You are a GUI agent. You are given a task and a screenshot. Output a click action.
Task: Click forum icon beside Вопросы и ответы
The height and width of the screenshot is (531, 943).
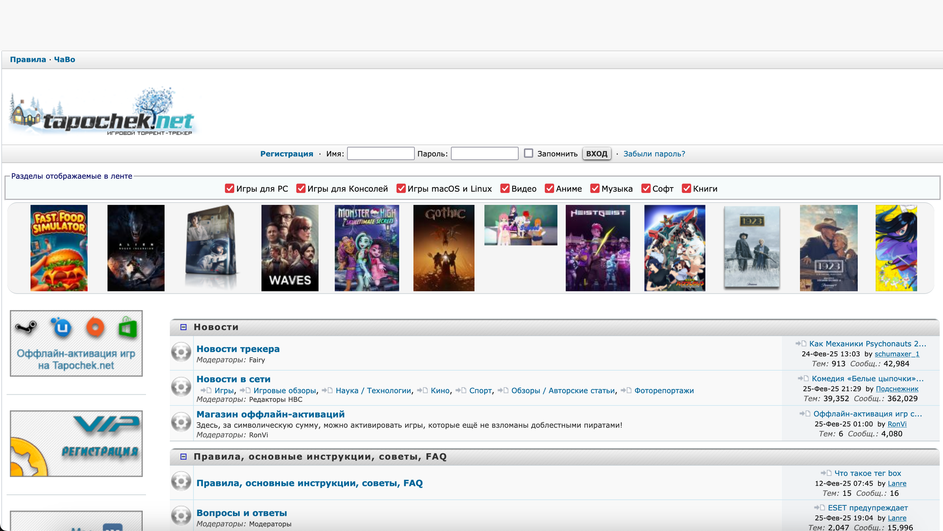point(181,515)
